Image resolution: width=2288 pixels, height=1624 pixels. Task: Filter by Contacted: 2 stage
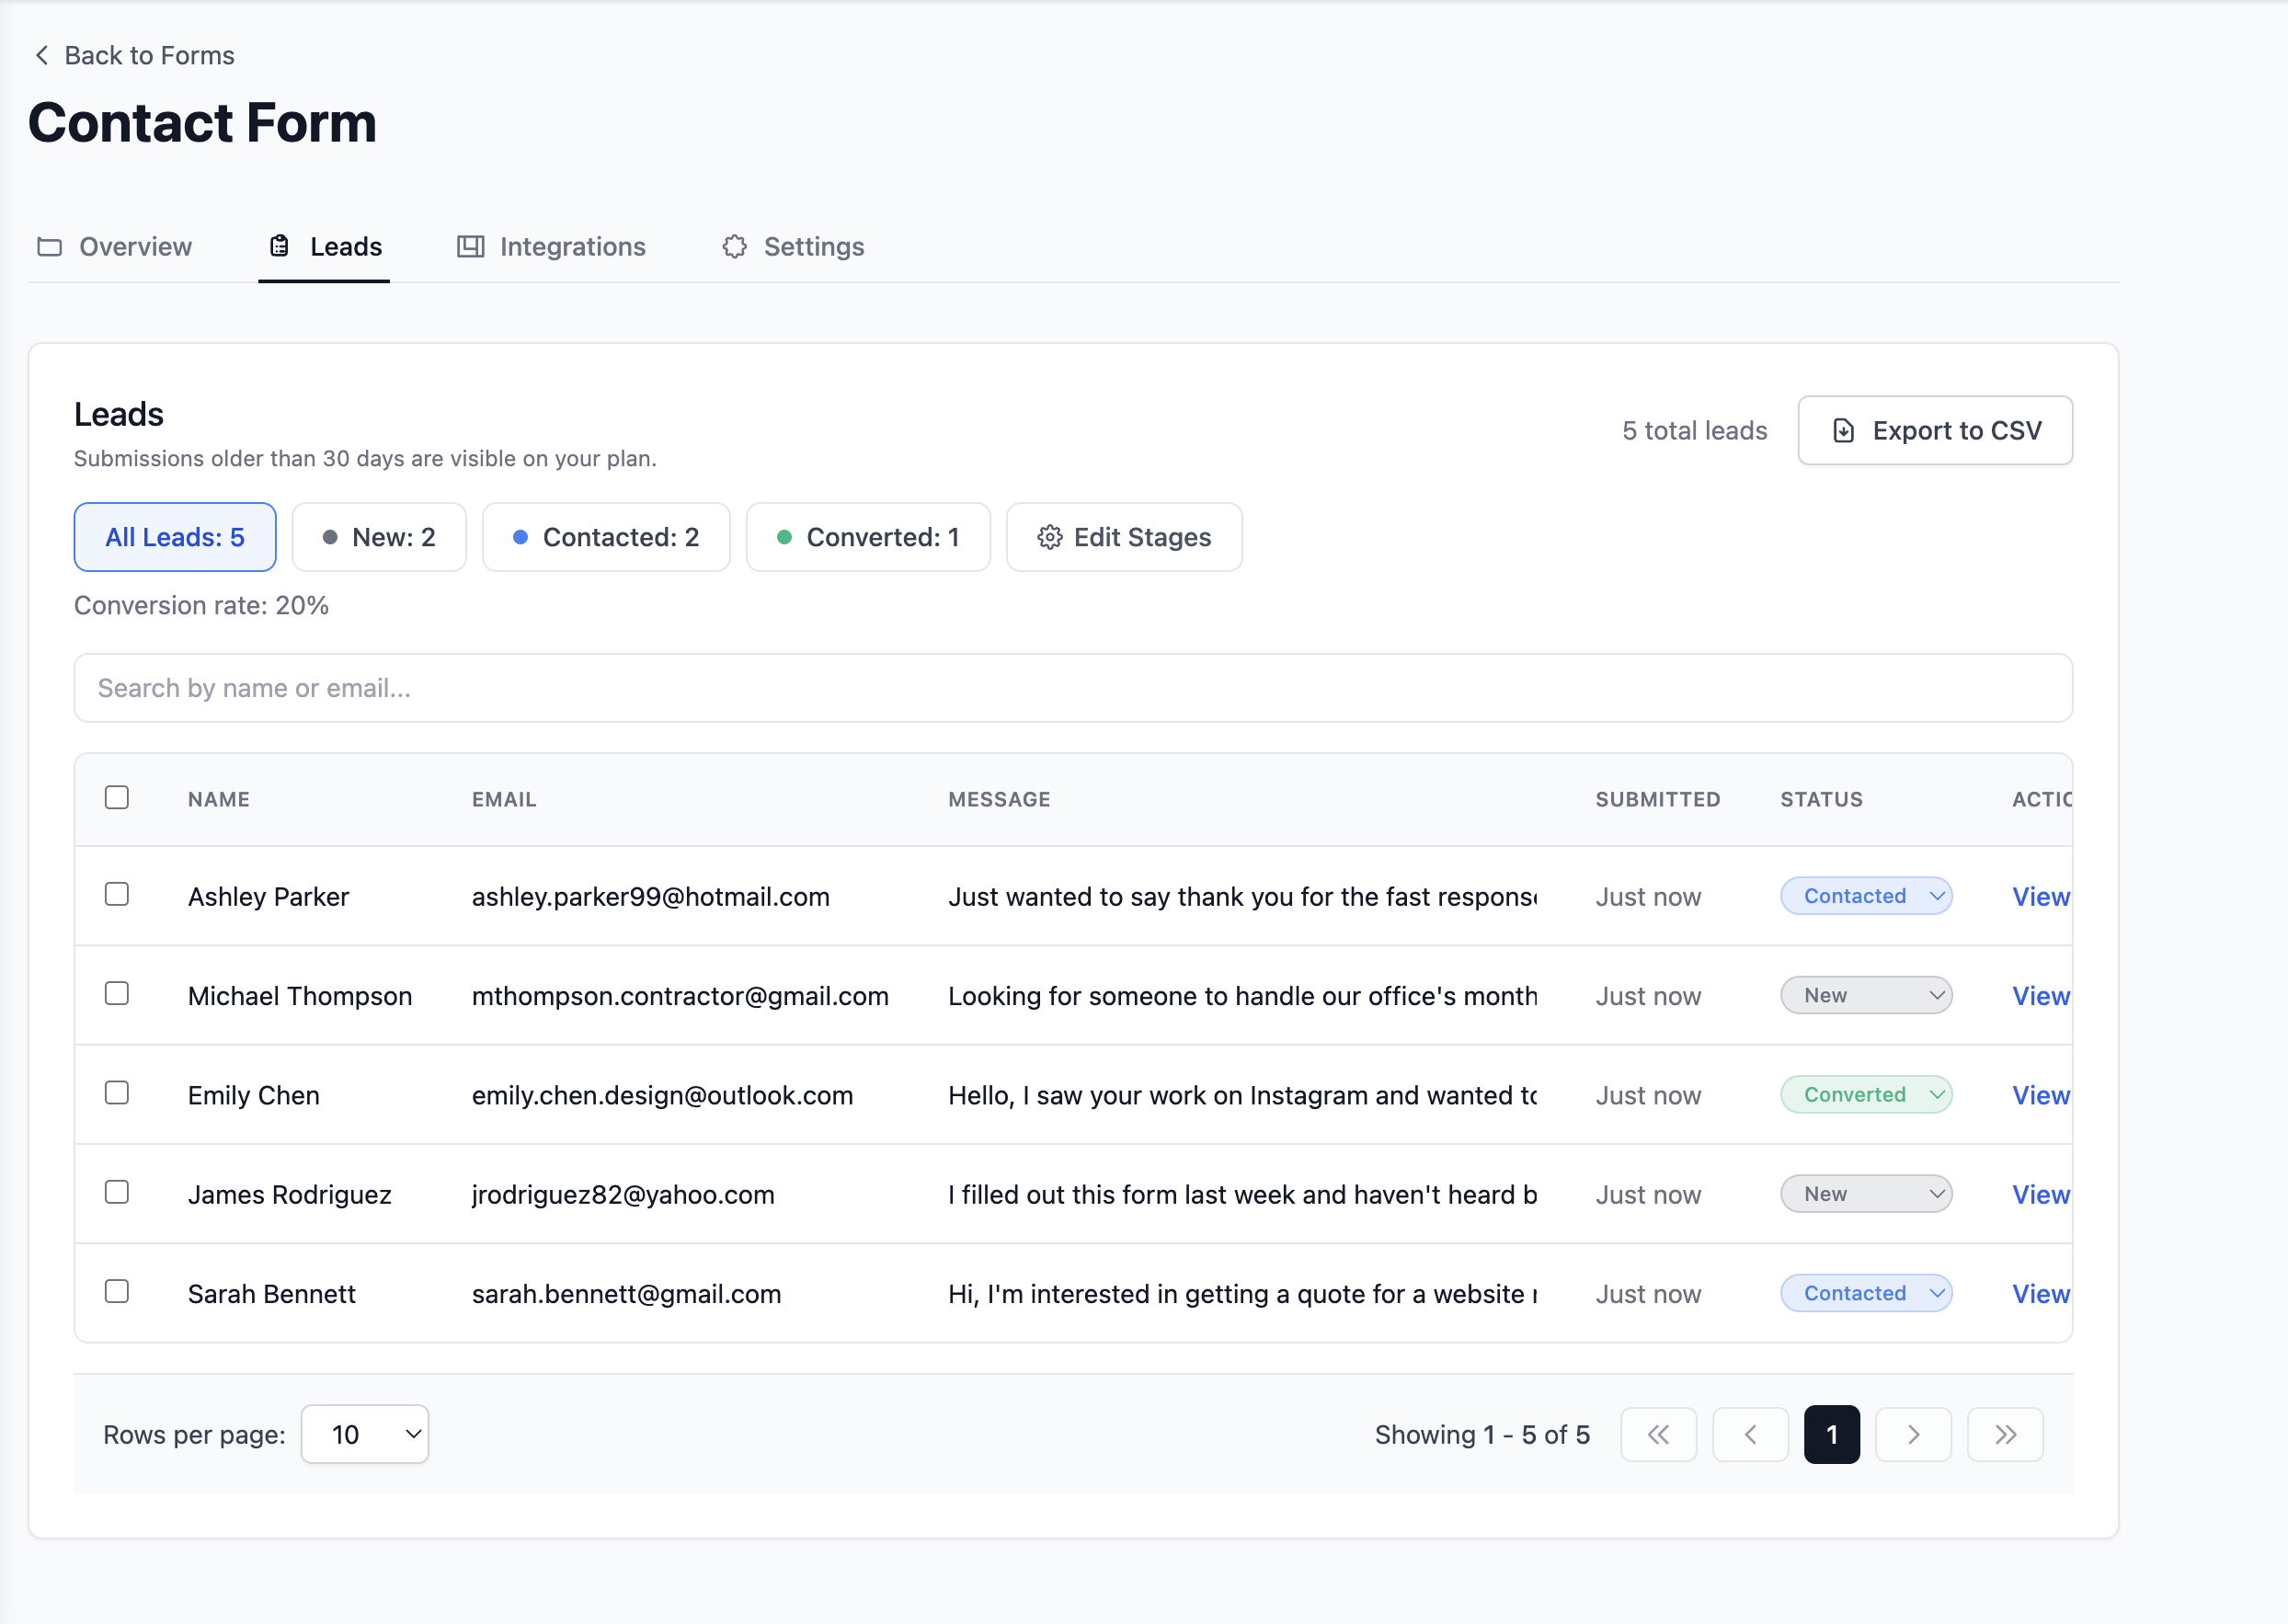click(606, 538)
